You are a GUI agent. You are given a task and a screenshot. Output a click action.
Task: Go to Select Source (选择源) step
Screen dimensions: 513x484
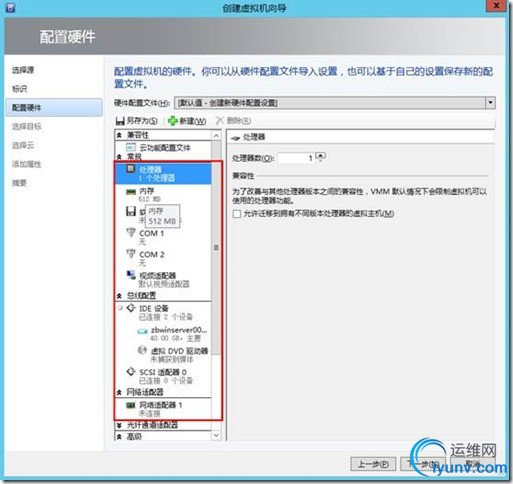click(x=23, y=70)
